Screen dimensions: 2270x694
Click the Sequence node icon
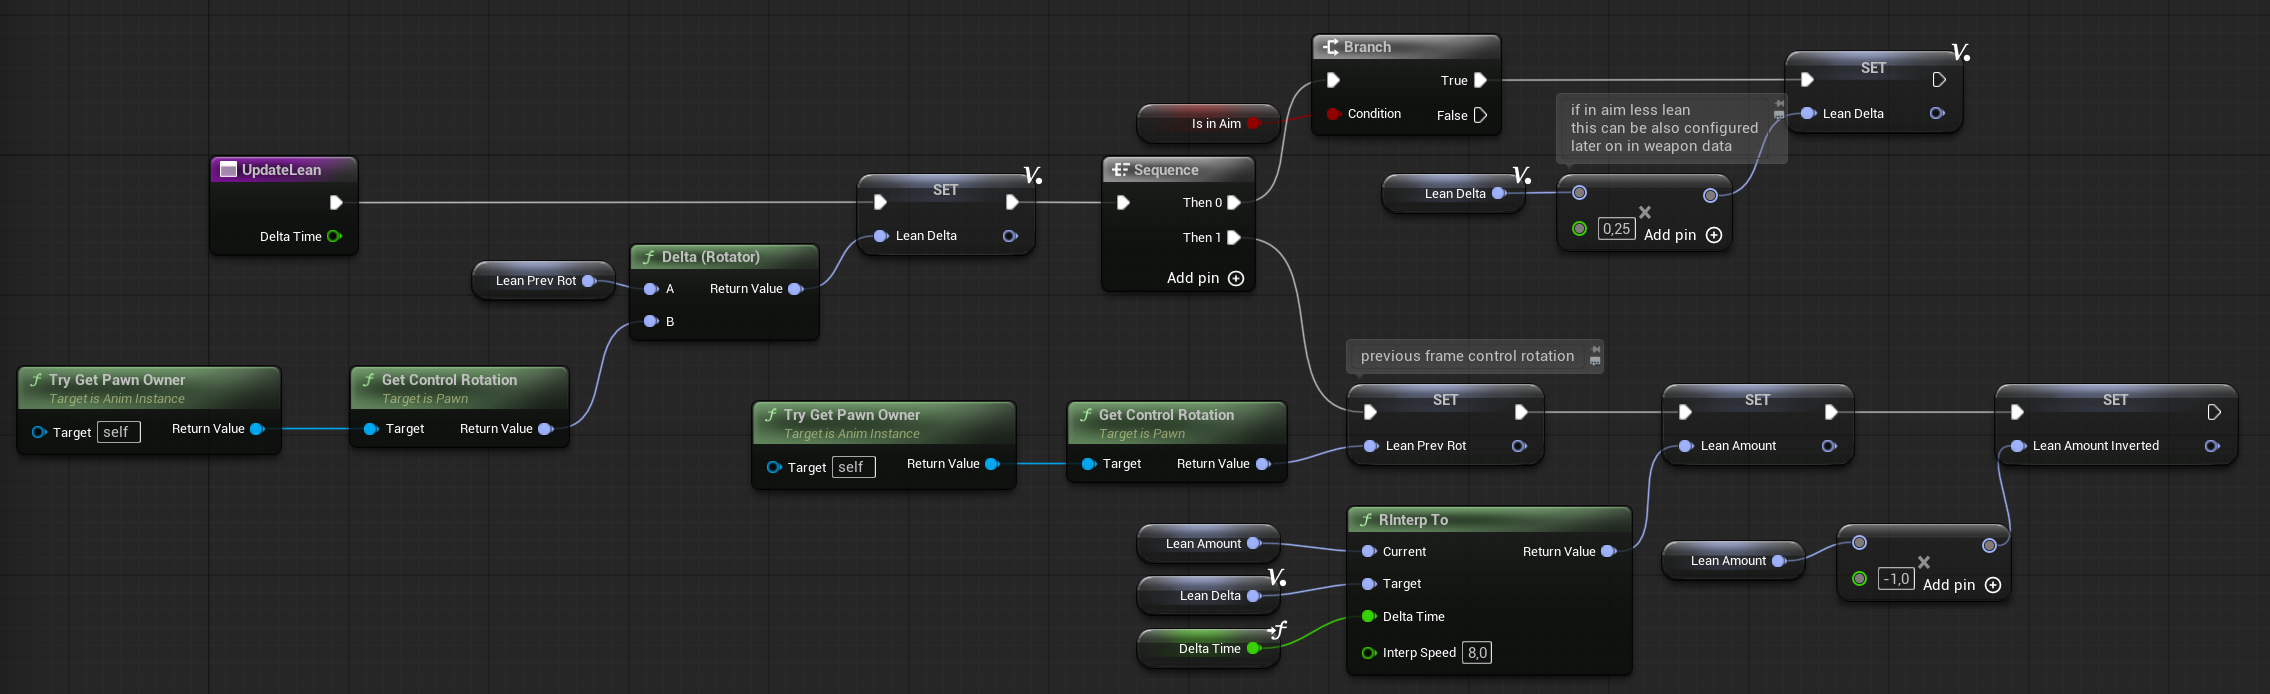[x=1120, y=170]
